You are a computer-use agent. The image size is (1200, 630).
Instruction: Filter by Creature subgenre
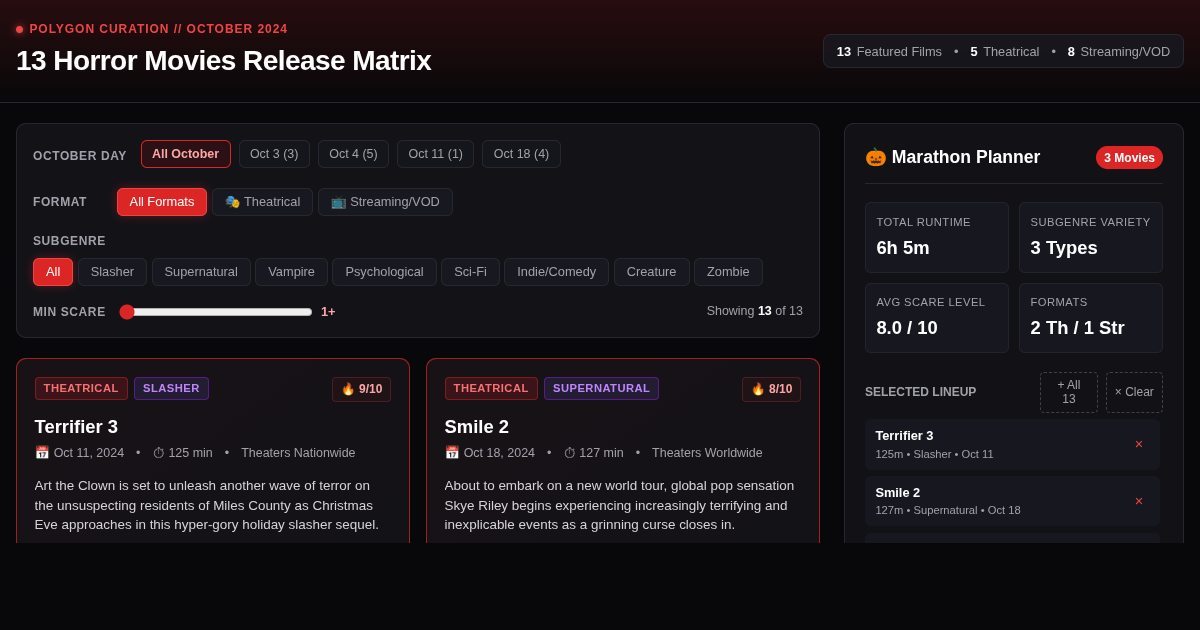(x=651, y=272)
